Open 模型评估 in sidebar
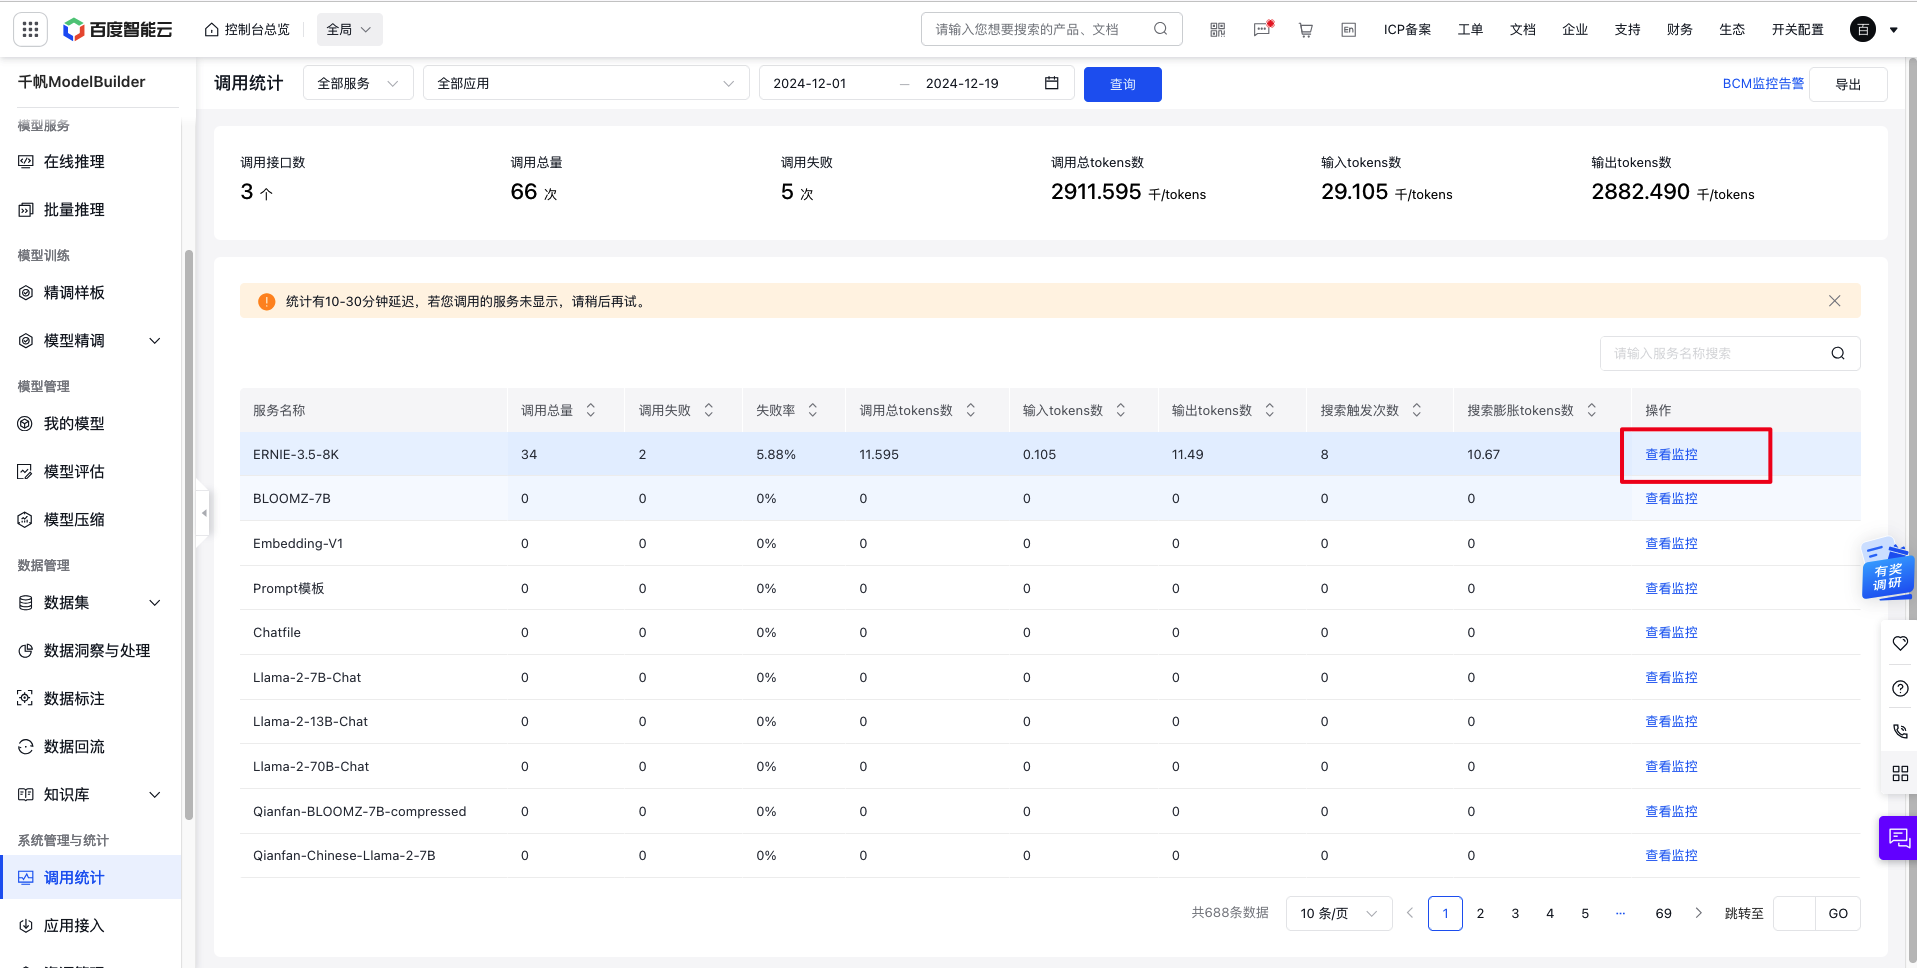Viewport: 1917px width, 968px height. point(74,472)
